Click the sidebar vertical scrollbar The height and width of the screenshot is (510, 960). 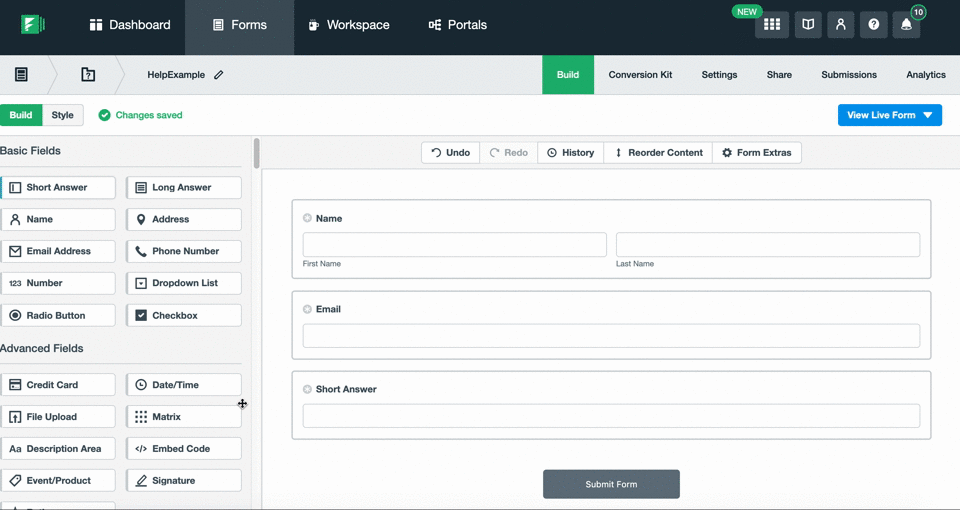(256, 153)
